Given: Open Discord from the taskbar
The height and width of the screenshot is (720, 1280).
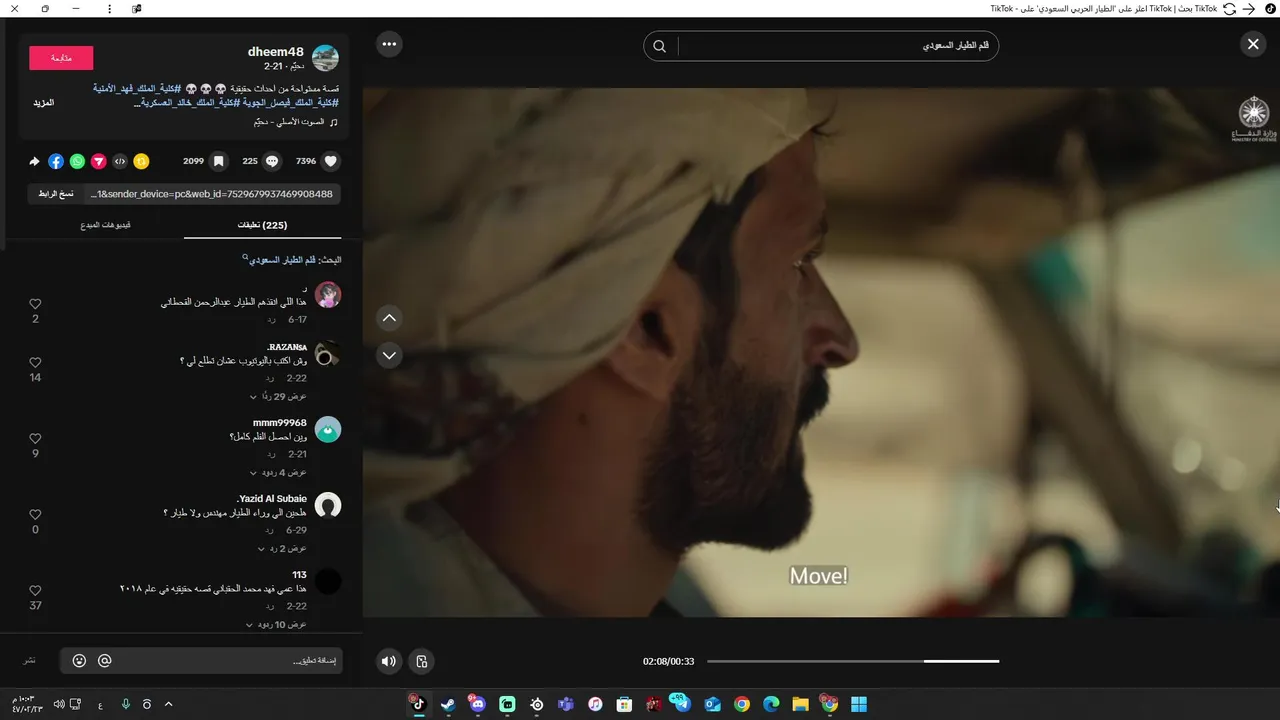Looking at the screenshot, I should pyautogui.click(x=477, y=704).
